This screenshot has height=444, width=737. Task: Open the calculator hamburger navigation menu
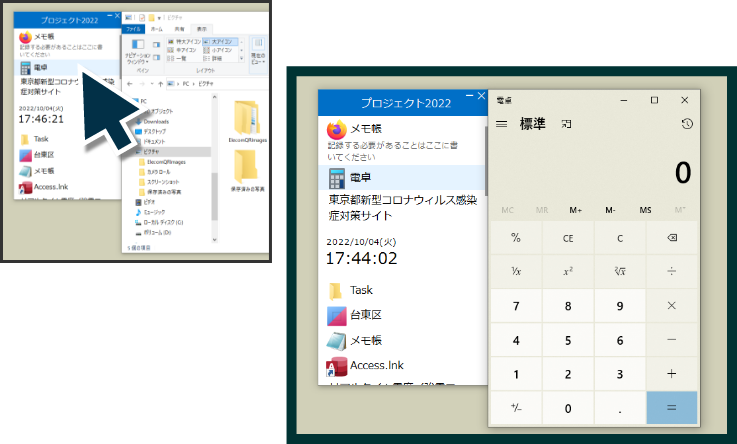pos(501,124)
